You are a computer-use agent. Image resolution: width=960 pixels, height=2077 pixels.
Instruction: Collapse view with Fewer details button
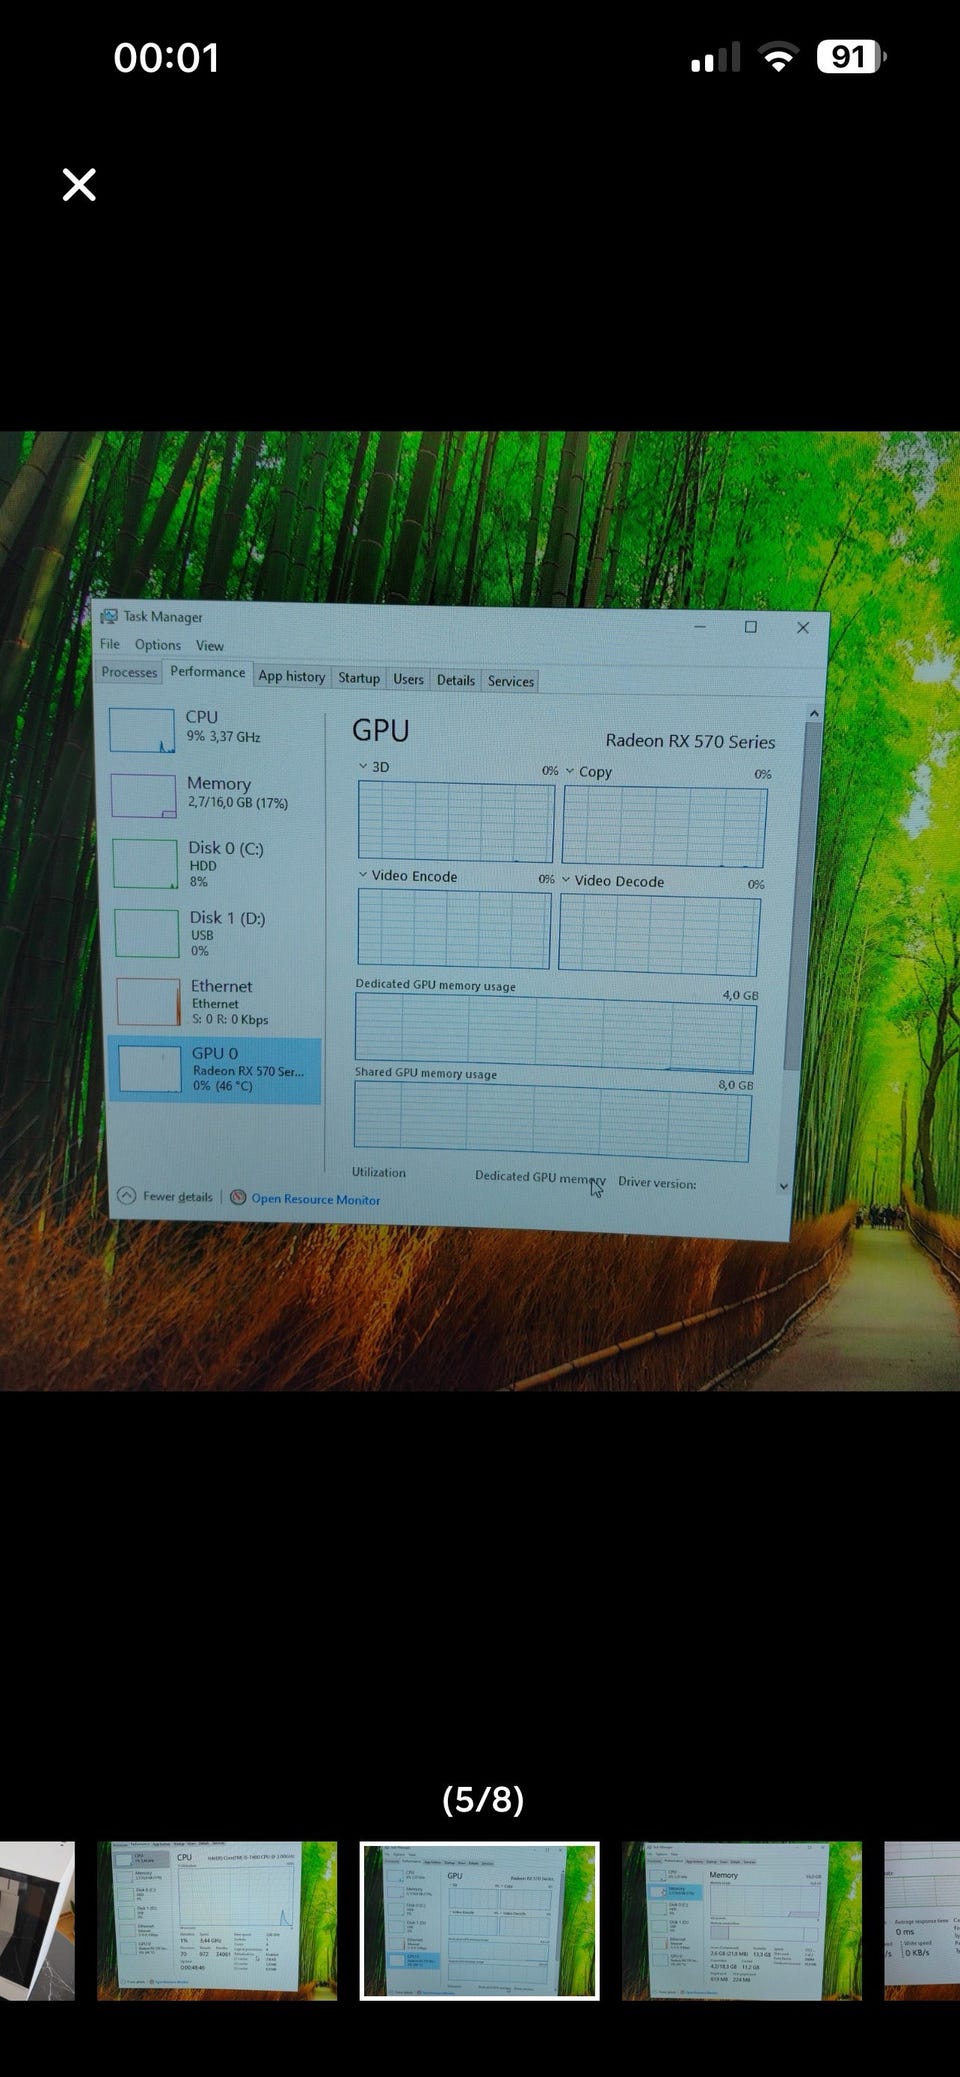(166, 1196)
